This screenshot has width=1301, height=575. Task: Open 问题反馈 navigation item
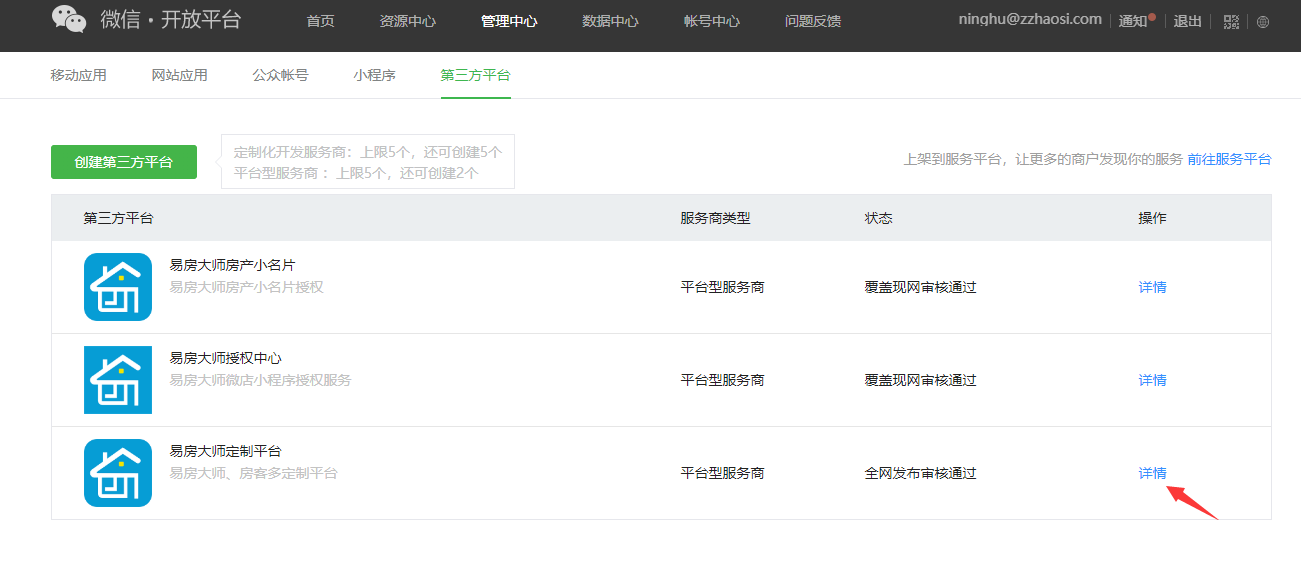pyautogui.click(x=813, y=21)
